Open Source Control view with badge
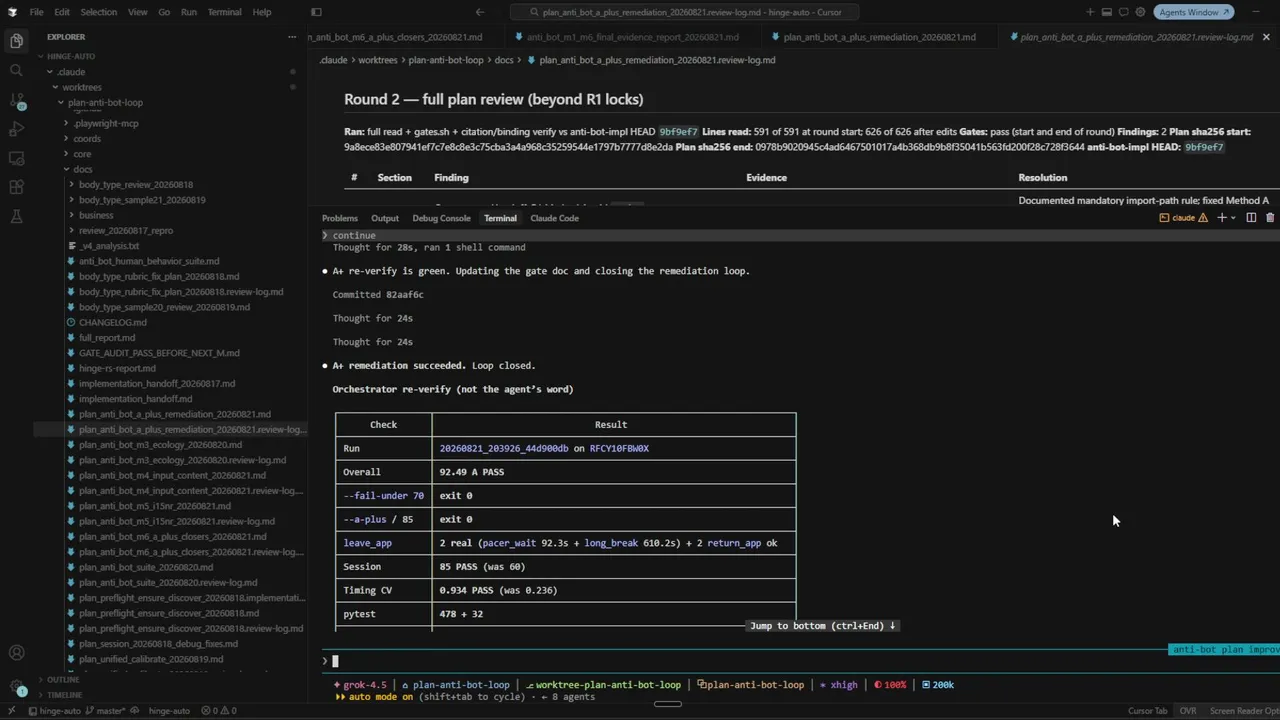This screenshot has height=720, width=1280. (x=16, y=100)
